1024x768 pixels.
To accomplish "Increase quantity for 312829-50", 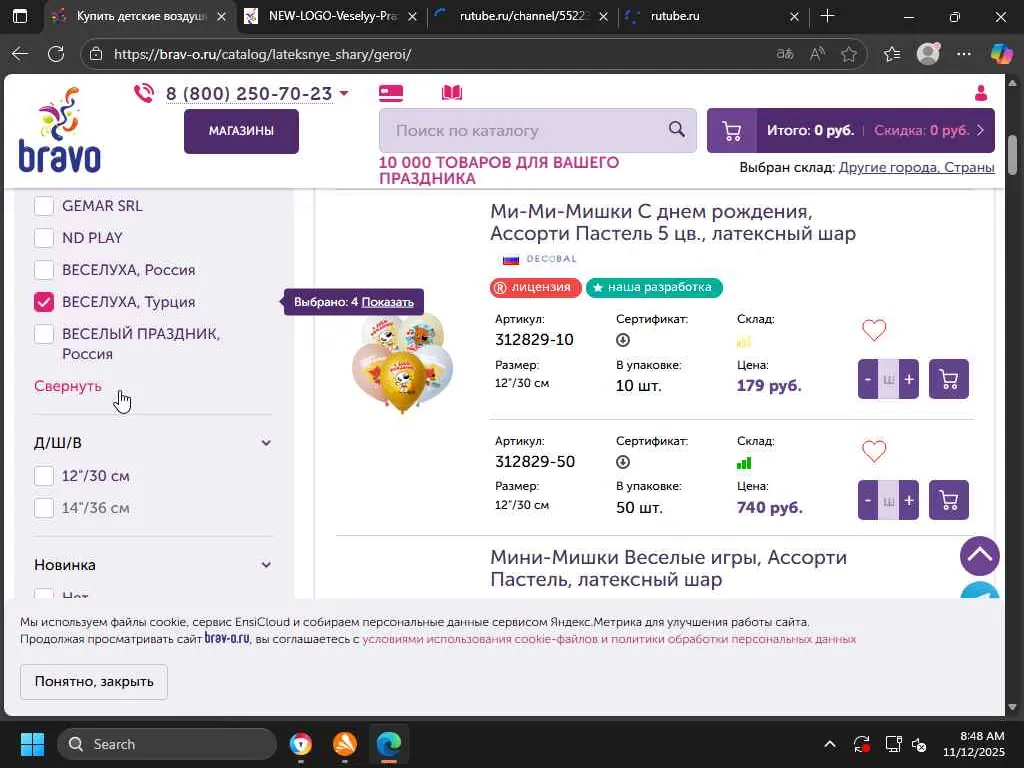I will [908, 500].
